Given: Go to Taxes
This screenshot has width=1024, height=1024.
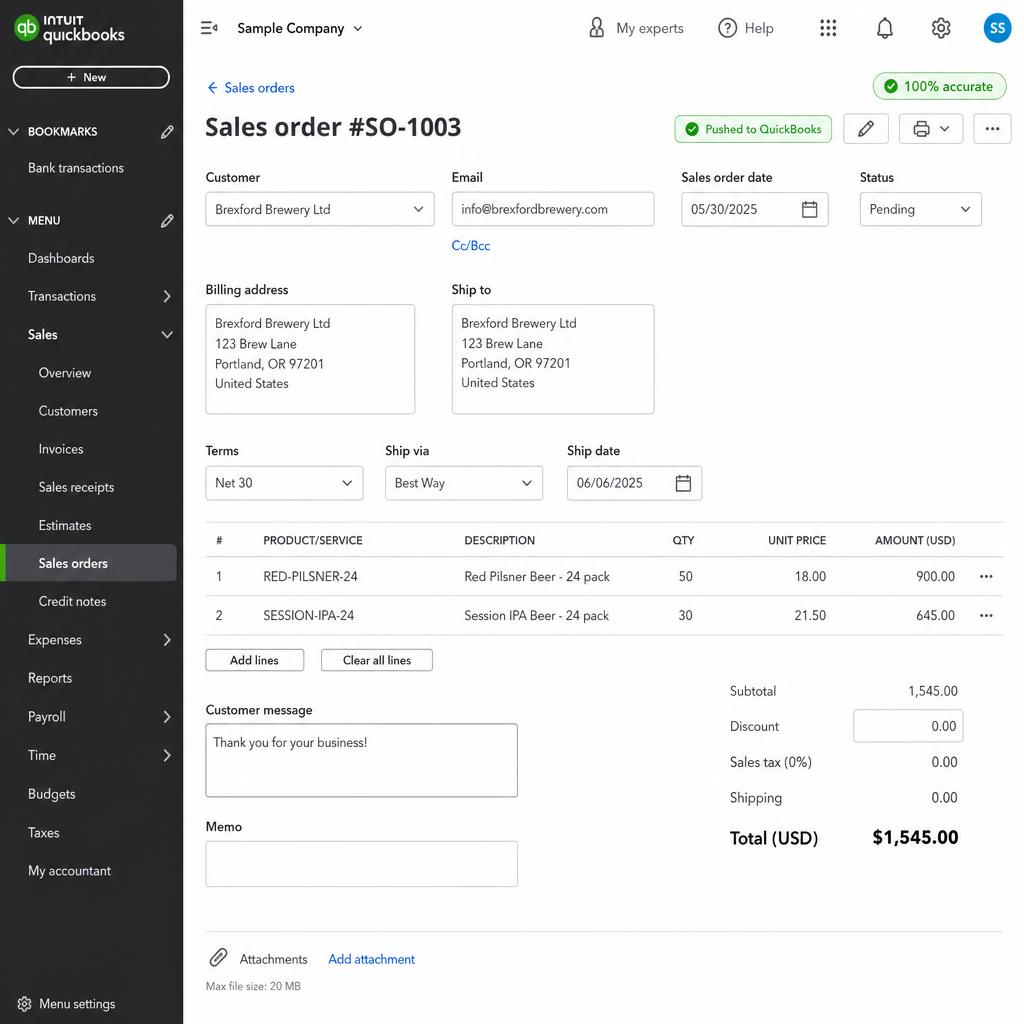Looking at the screenshot, I should pyautogui.click(x=44, y=833).
